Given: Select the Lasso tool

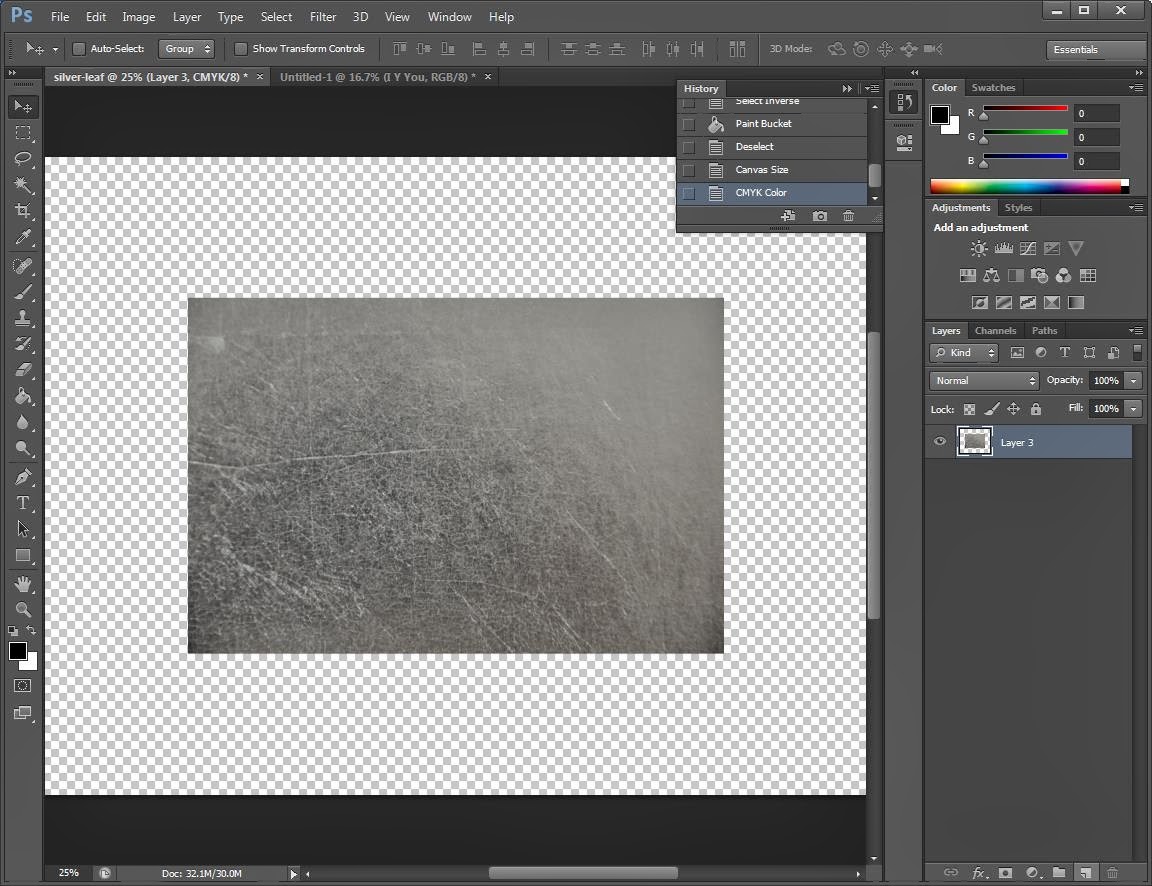Looking at the screenshot, I should point(23,159).
